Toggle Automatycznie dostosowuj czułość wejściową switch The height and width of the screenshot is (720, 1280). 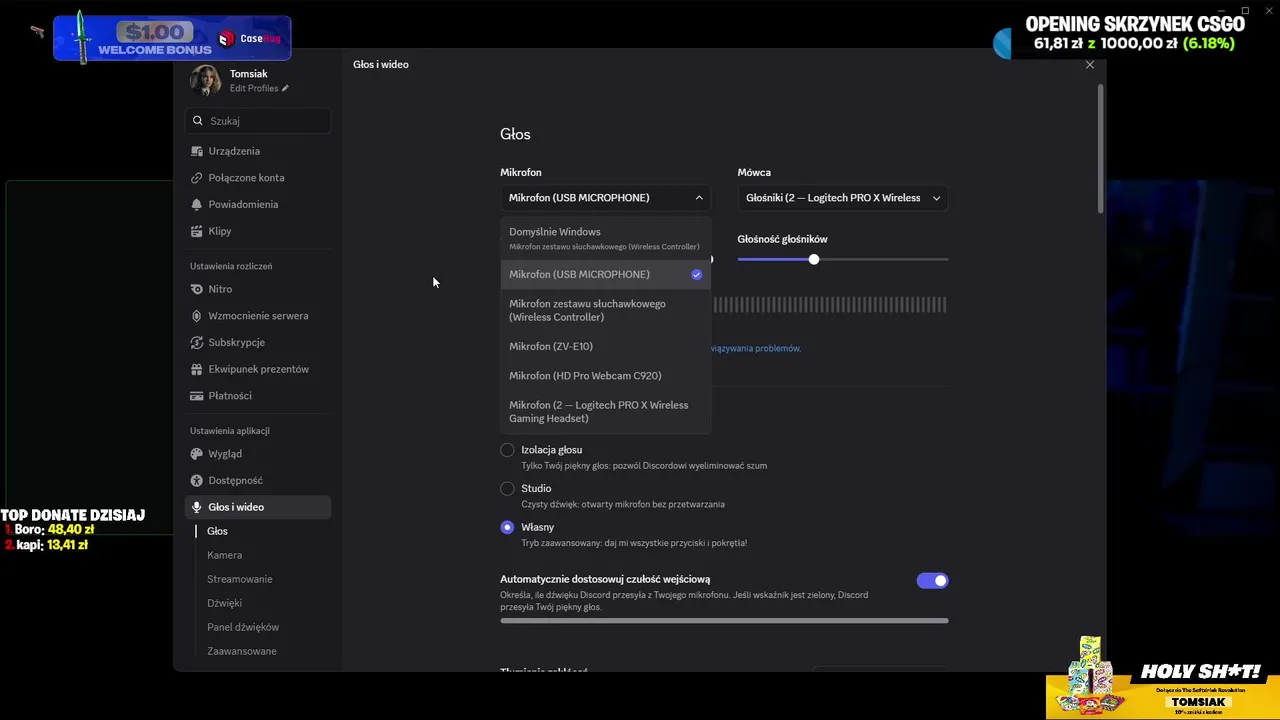pos(932,580)
